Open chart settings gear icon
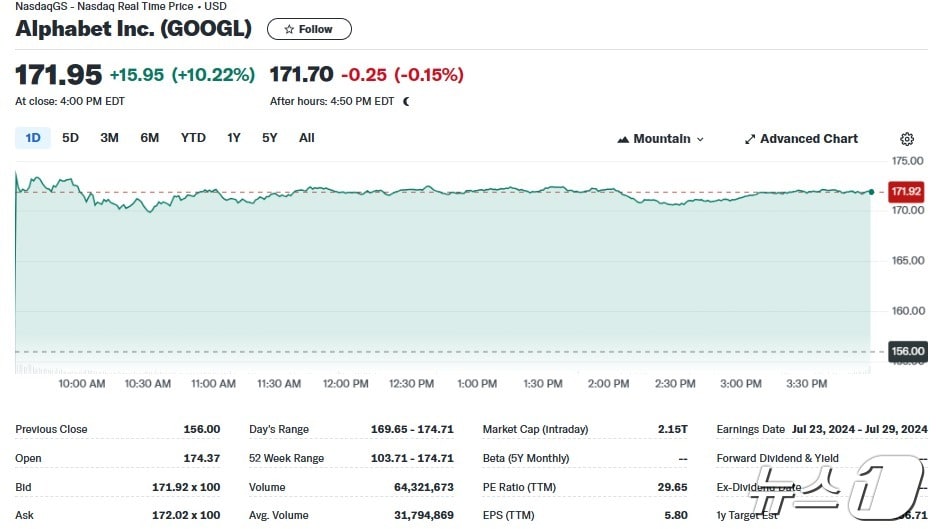This screenshot has height=529, width=936. click(x=907, y=139)
